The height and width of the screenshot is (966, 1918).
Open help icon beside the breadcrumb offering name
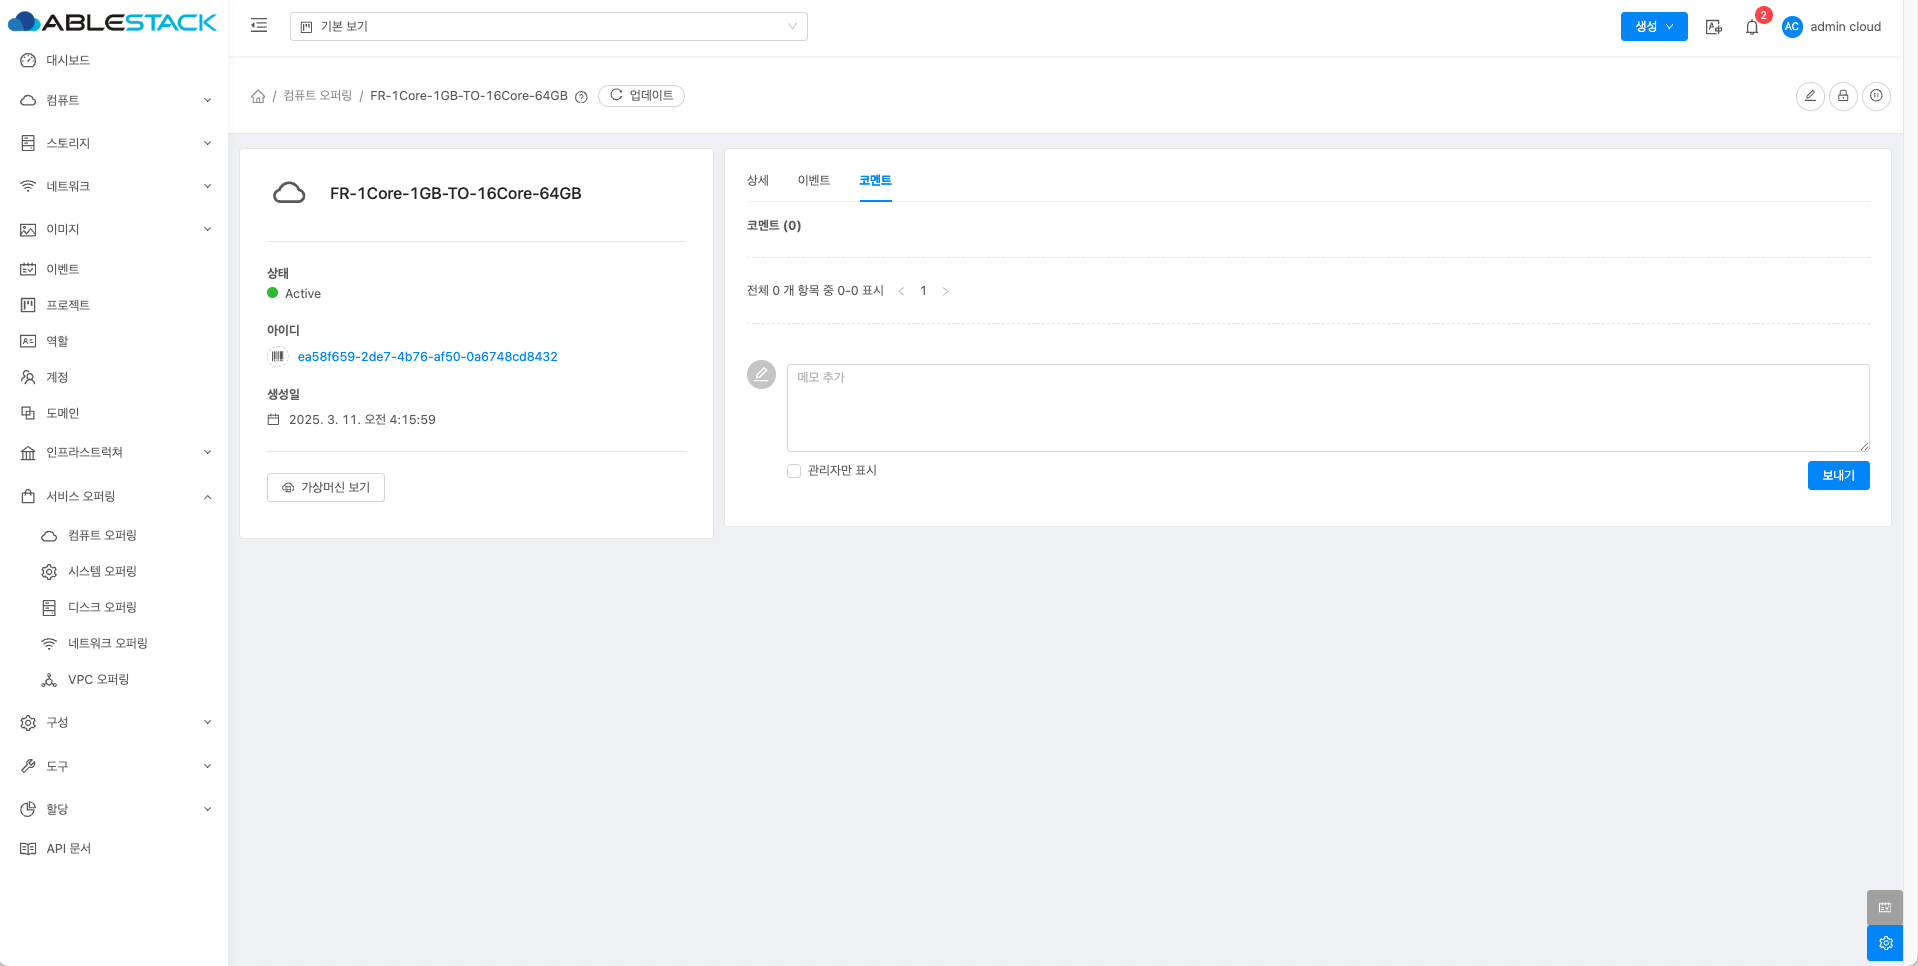coord(581,97)
